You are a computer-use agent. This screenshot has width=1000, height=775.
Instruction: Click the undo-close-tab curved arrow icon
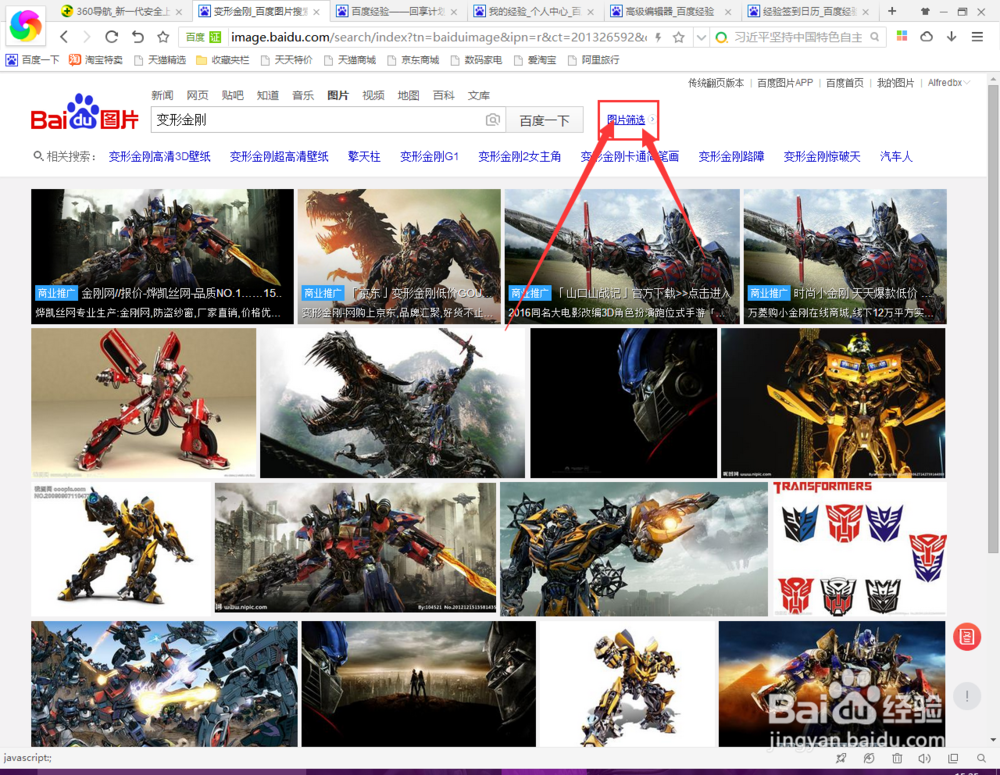click(138, 37)
